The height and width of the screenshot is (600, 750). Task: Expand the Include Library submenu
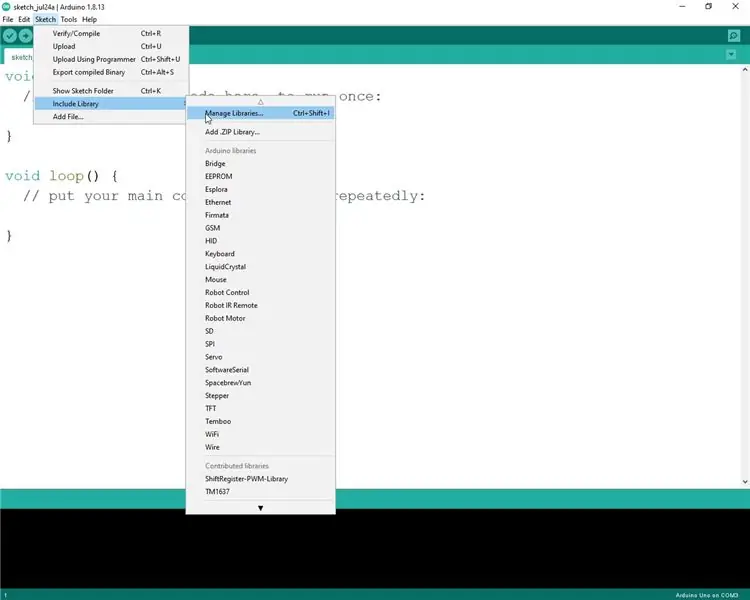tap(111, 104)
